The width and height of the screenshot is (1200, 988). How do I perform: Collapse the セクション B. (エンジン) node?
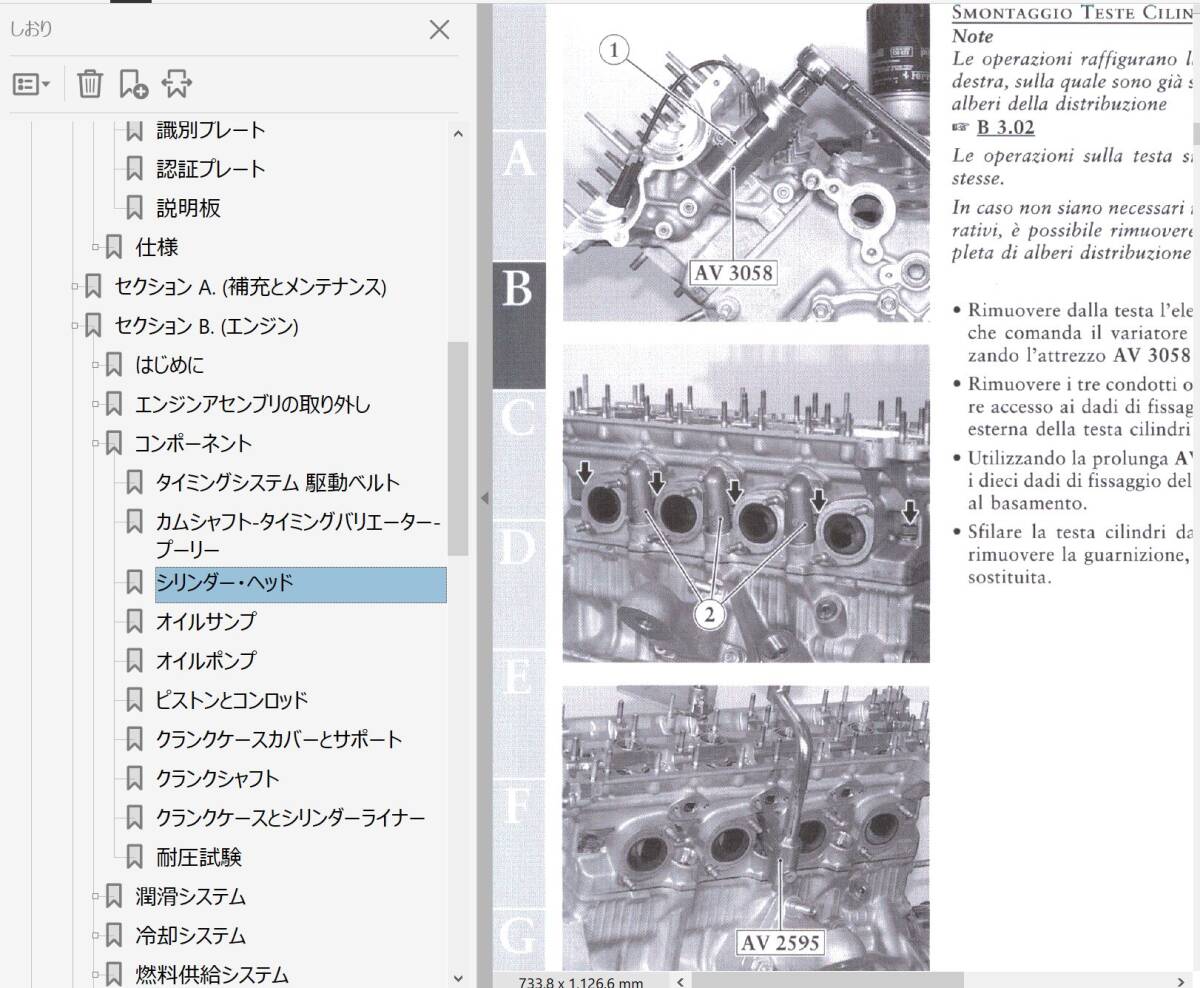pos(76,326)
